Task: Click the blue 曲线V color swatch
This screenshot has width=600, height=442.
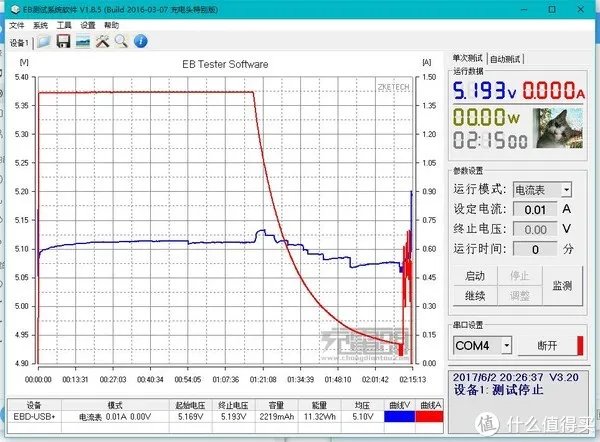Action: tap(399, 416)
